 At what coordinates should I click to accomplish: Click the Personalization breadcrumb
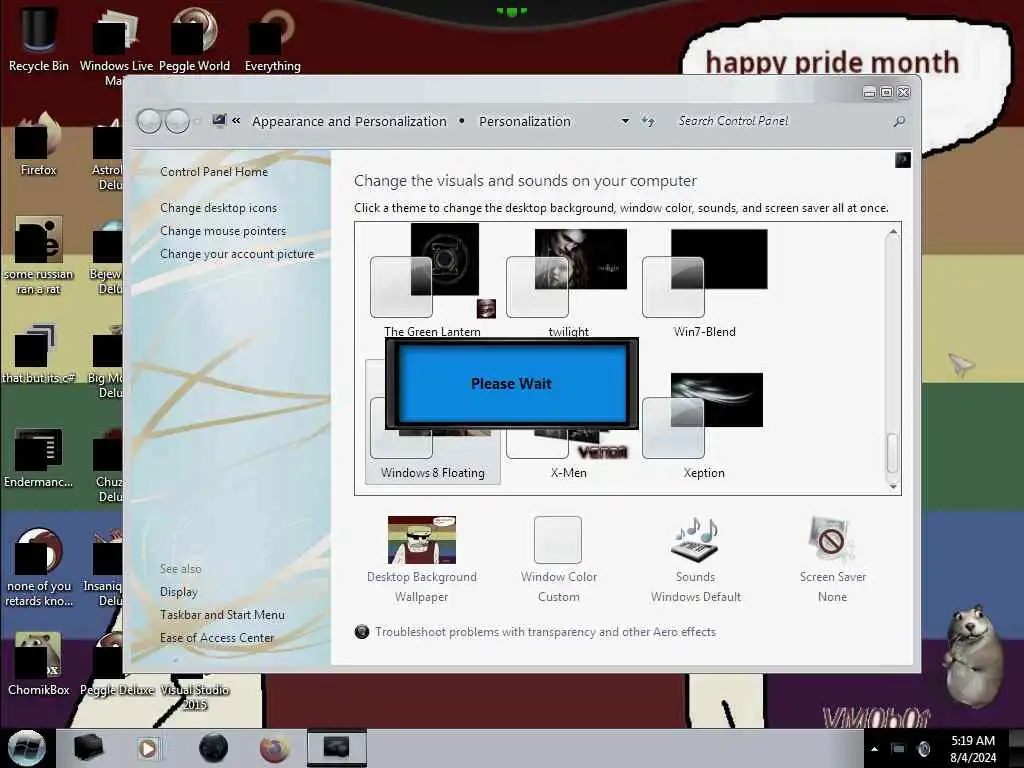pos(525,121)
